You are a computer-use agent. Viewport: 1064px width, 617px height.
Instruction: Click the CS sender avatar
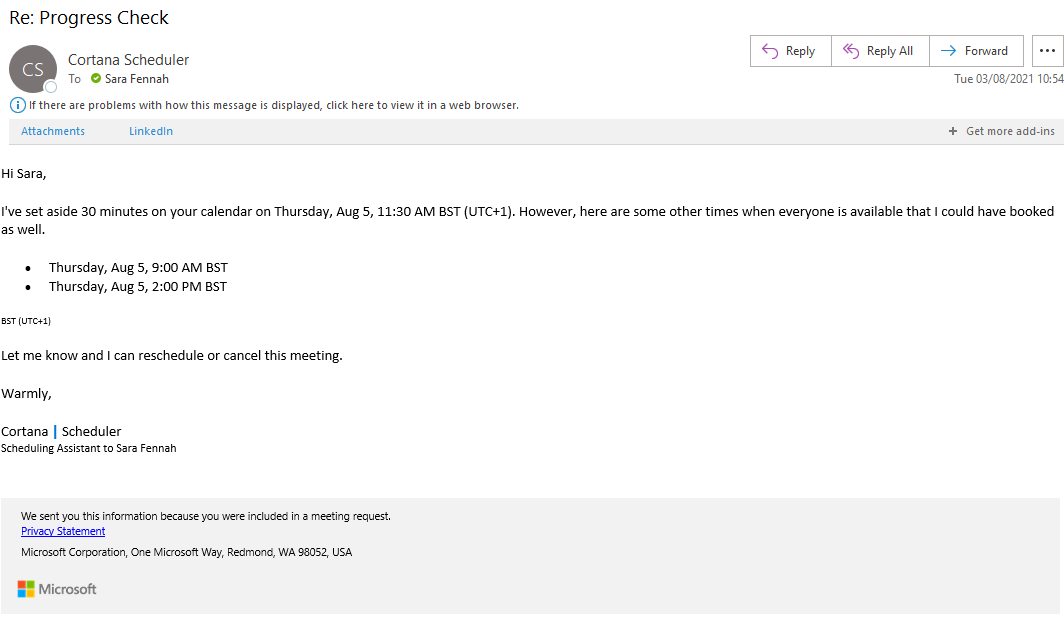tap(33, 69)
